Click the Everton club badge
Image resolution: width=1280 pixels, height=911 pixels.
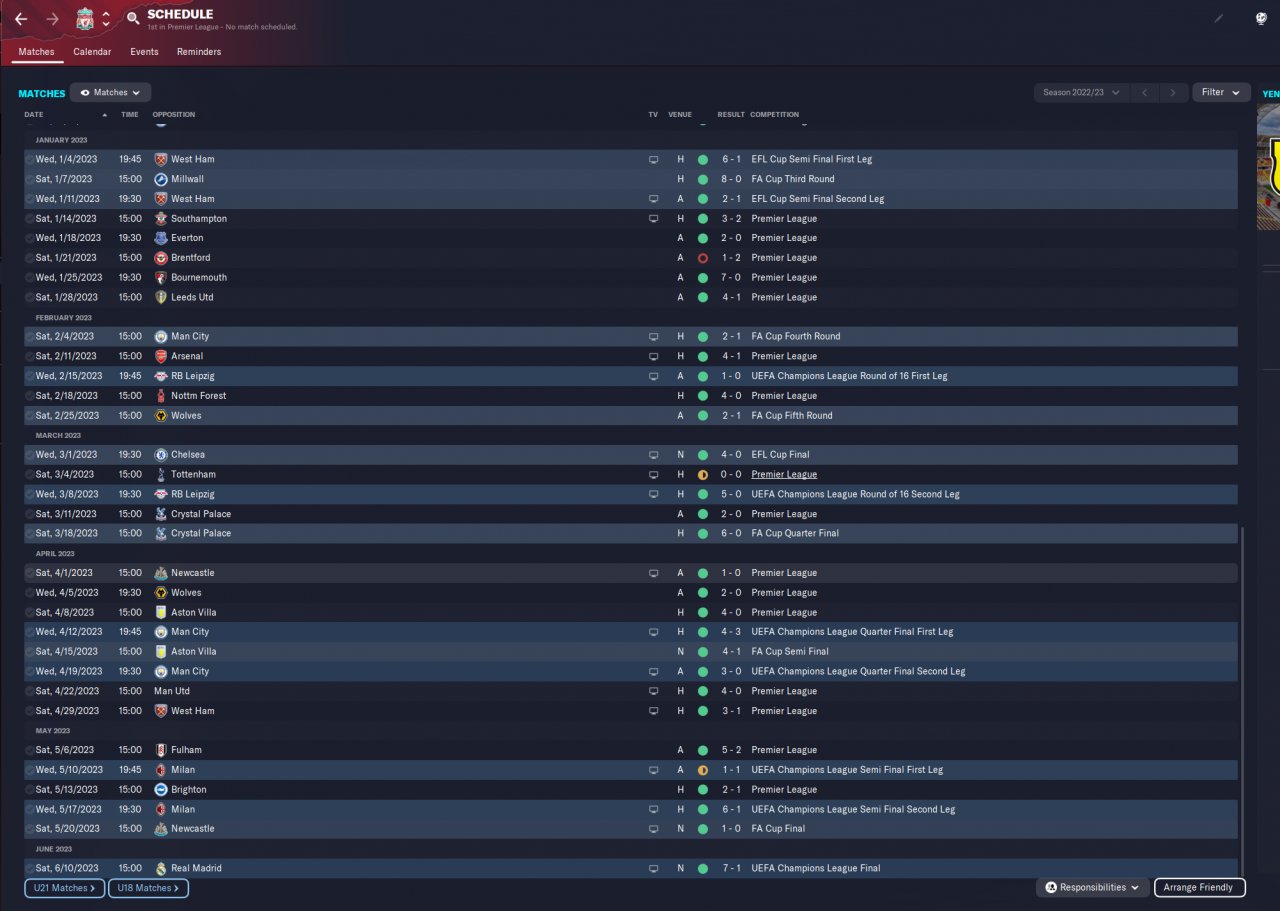tap(160, 238)
